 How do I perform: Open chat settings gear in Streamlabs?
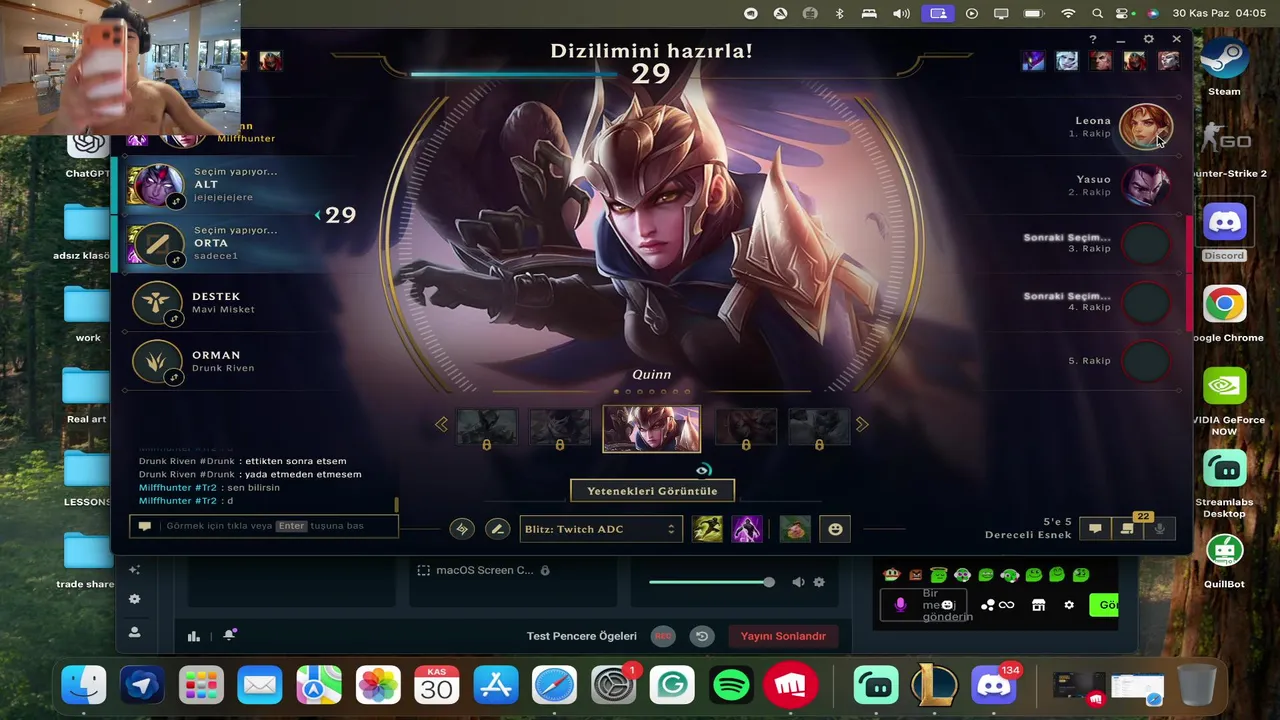point(1069,605)
